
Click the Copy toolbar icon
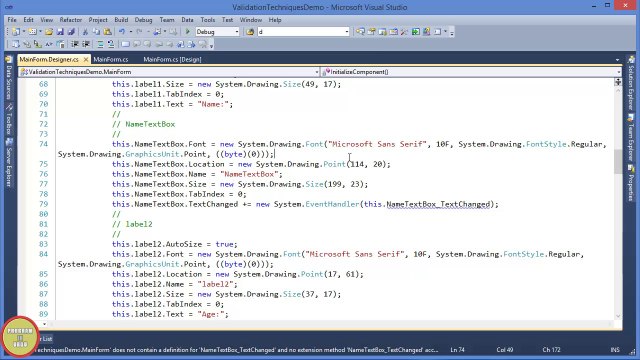click(x=96, y=31)
